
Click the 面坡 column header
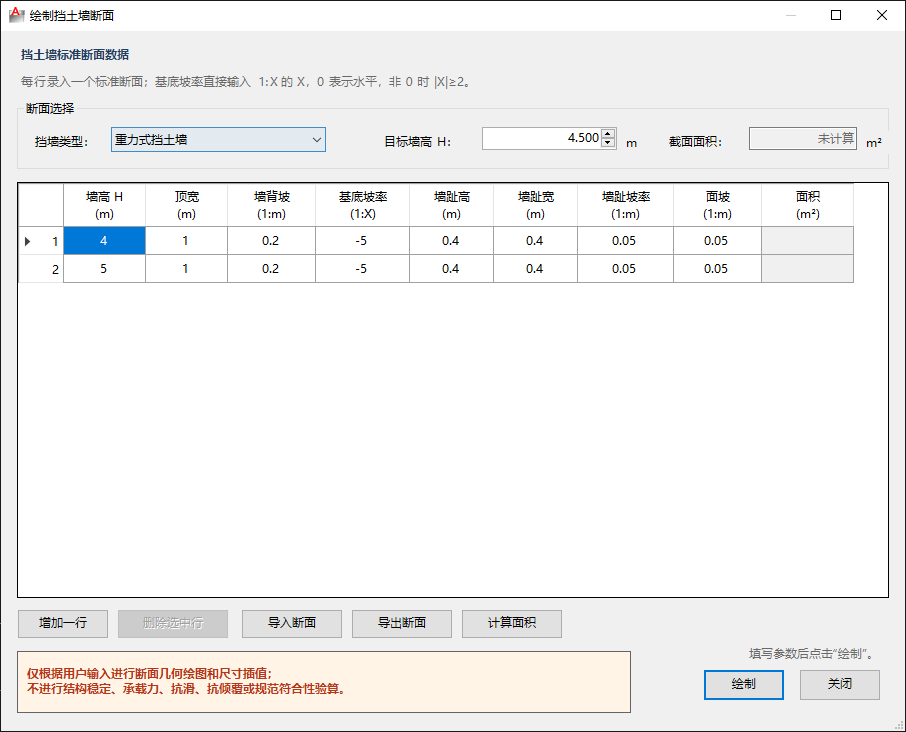718,205
